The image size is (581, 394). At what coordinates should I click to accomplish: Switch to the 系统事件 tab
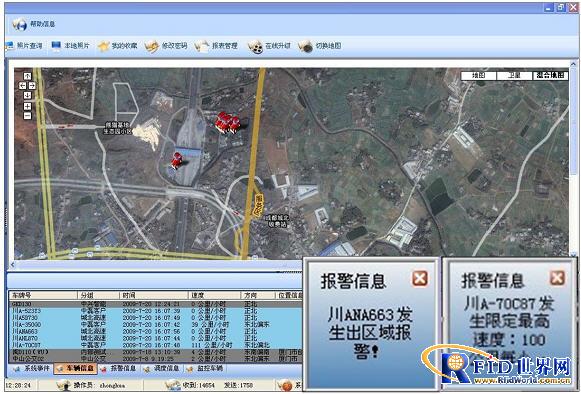point(31,368)
